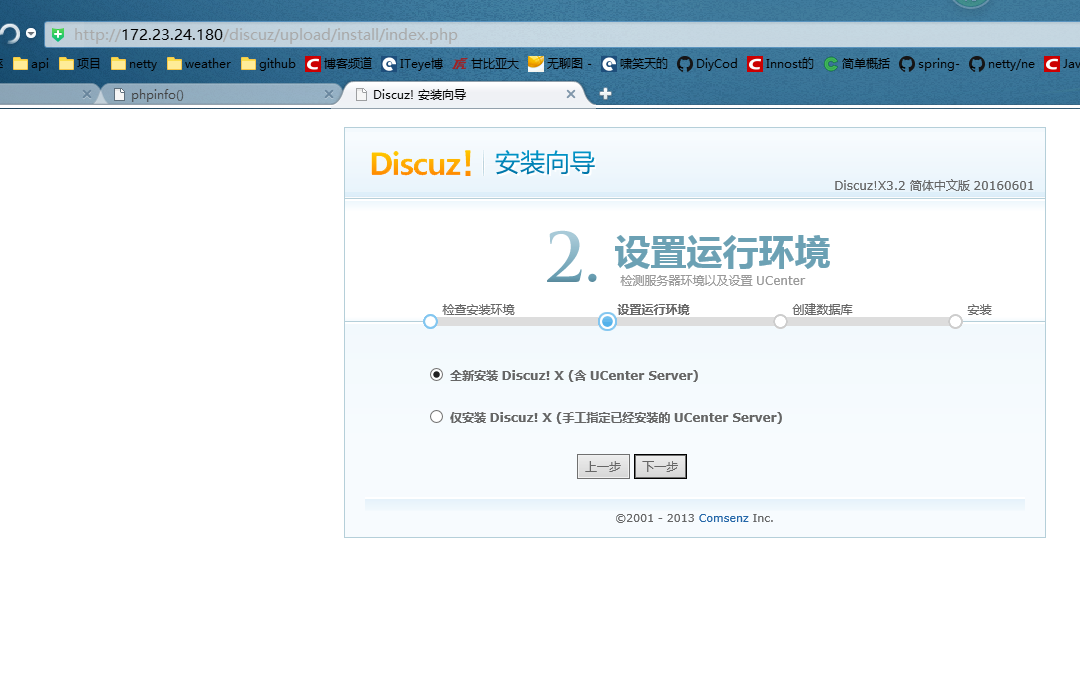Screen dimensions: 1080x680
Task: Click the 设置运行环境 step marker
Action: click(x=608, y=321)
